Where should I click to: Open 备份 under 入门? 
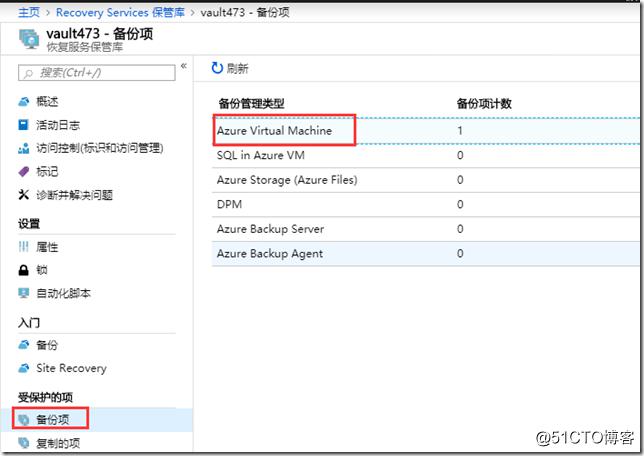[47, 345]
